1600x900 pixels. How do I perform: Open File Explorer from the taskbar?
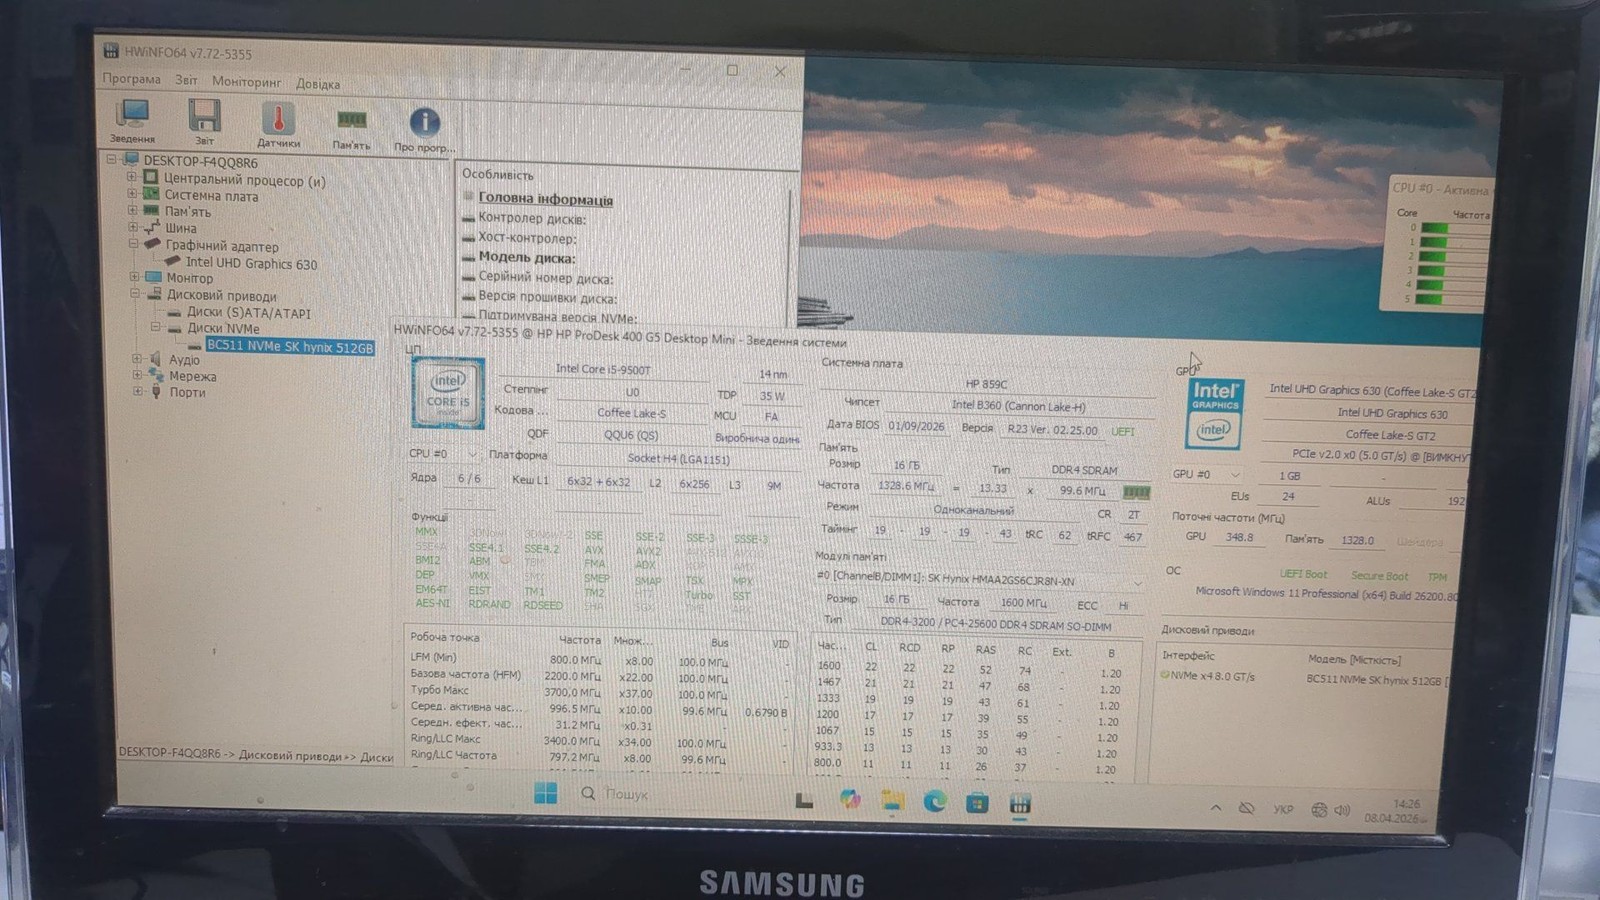click(892, 800)
